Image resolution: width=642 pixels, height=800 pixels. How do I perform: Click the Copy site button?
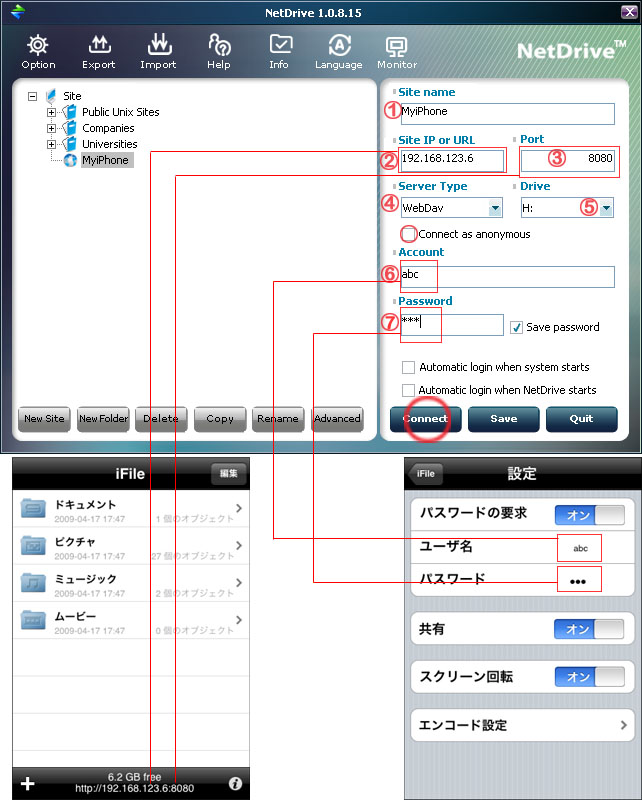click(x=220, y=419)
